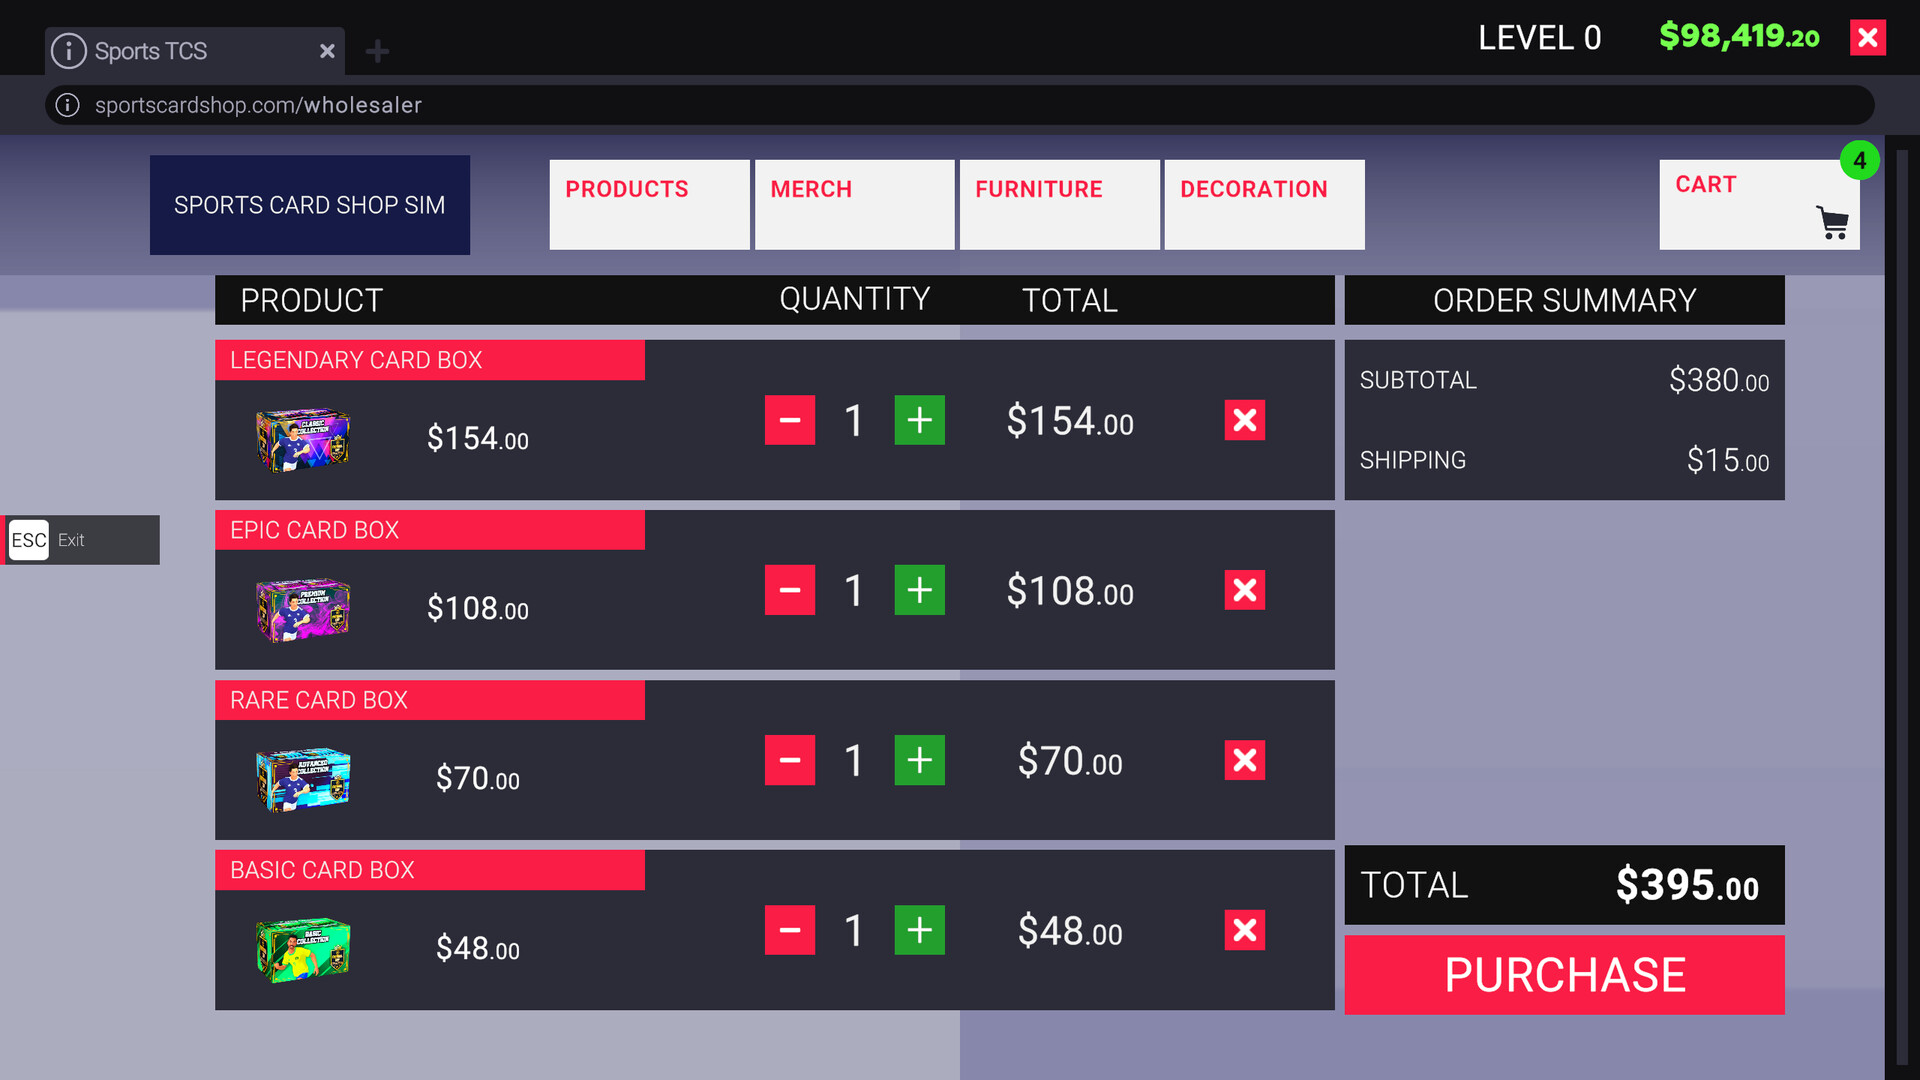This screenshot has width=1920, height=1080.
Task: Decrease Rare Card Box quantity
Action: coord(790,760)
